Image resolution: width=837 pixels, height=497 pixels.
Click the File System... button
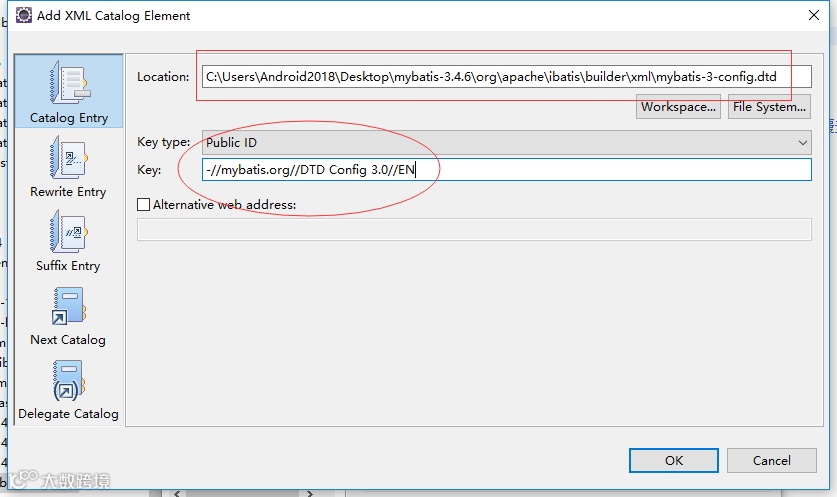[x=769, y=107]
